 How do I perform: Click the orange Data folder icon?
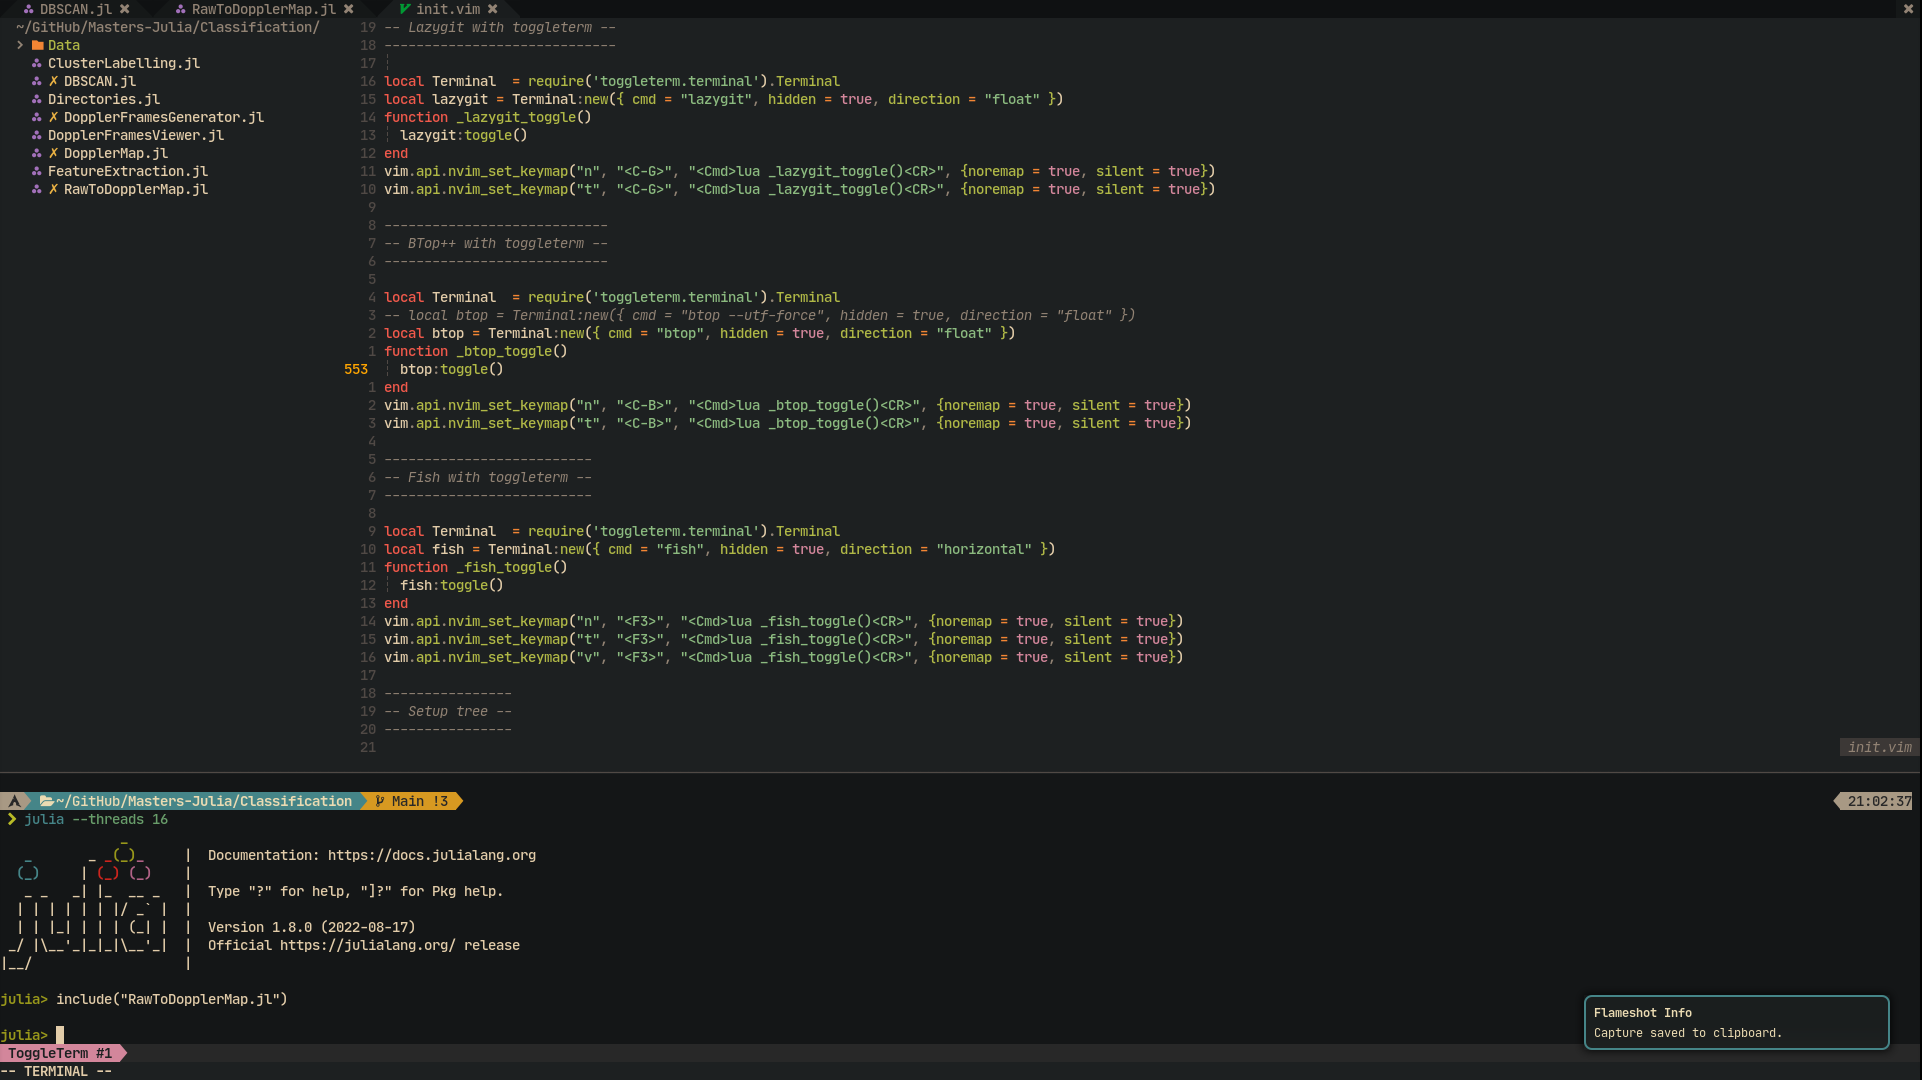(x=37, y=45)
